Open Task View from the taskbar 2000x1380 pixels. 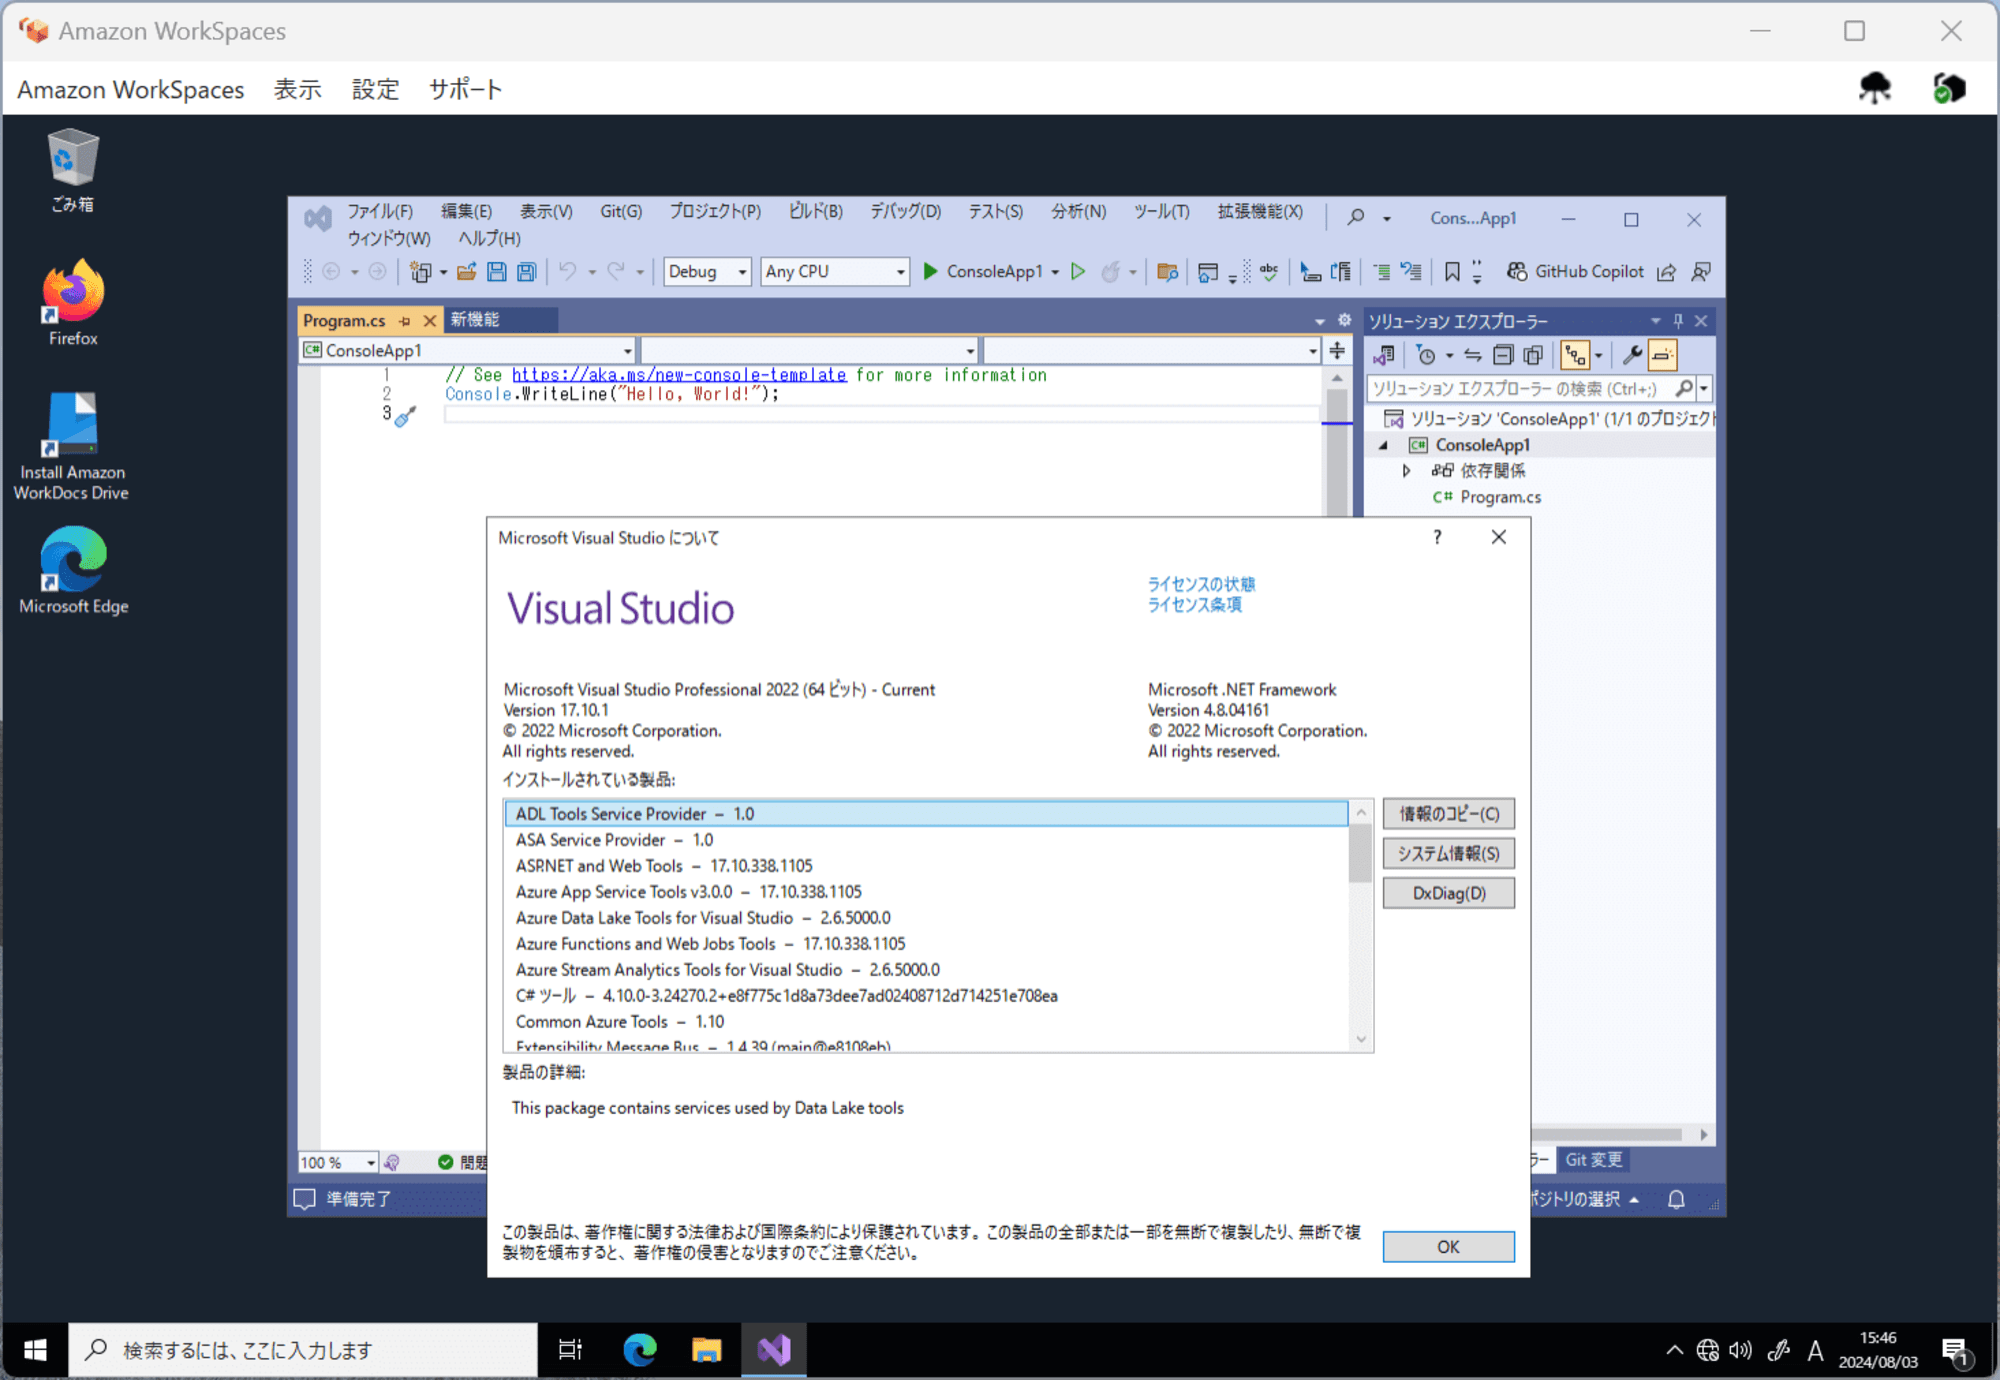click(x=570, y=1350)
